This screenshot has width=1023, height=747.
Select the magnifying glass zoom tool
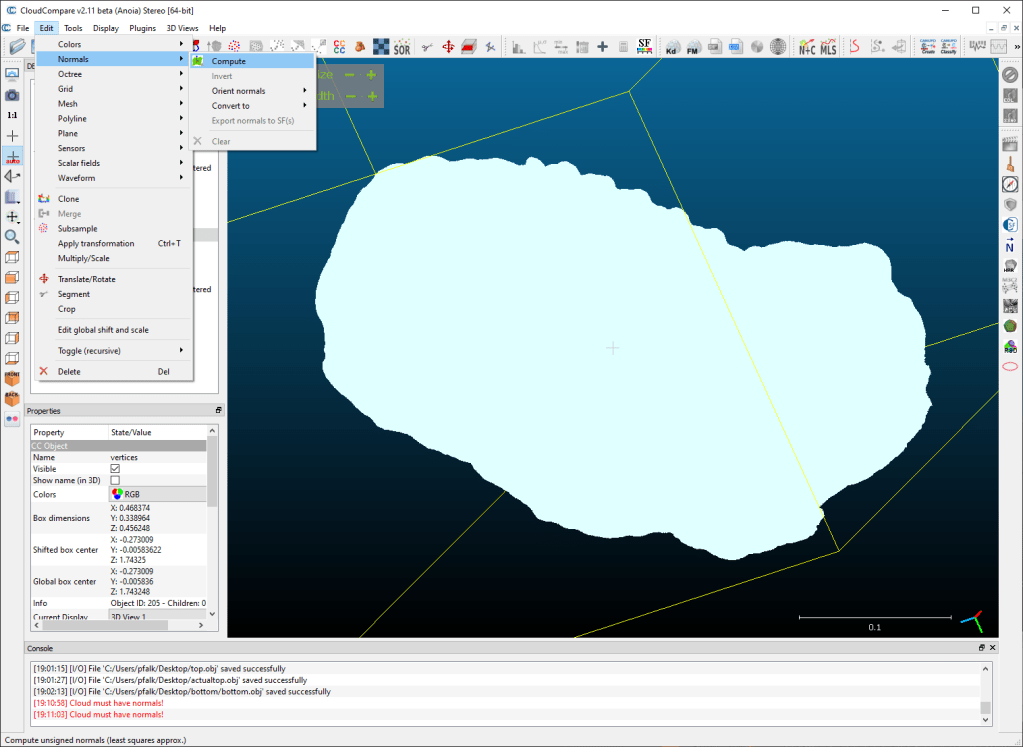[x=12, y=237]
